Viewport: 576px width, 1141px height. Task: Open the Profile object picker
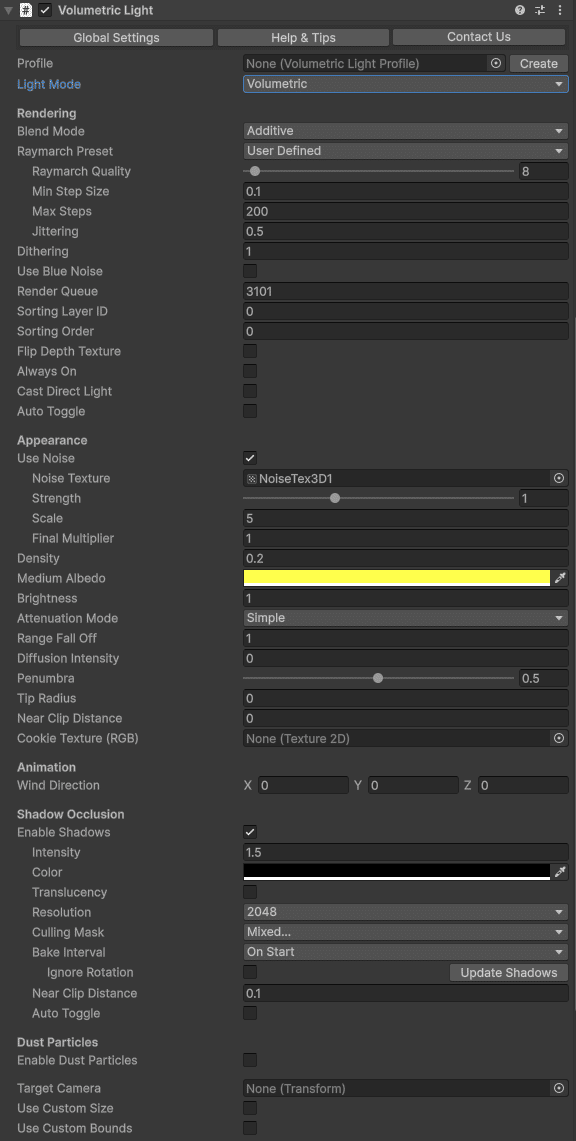[x=496, y=63]
